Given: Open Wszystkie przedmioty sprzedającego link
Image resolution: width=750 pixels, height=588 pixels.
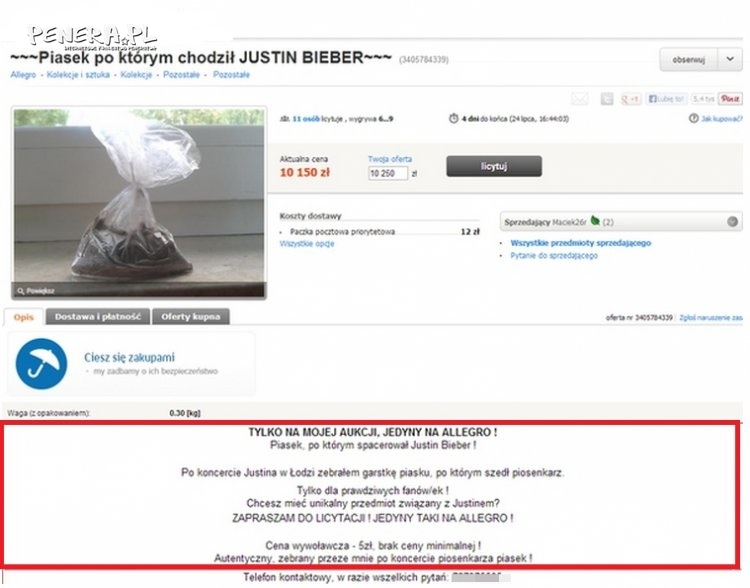Looking at the screenshot, I should tap(580, 243).
